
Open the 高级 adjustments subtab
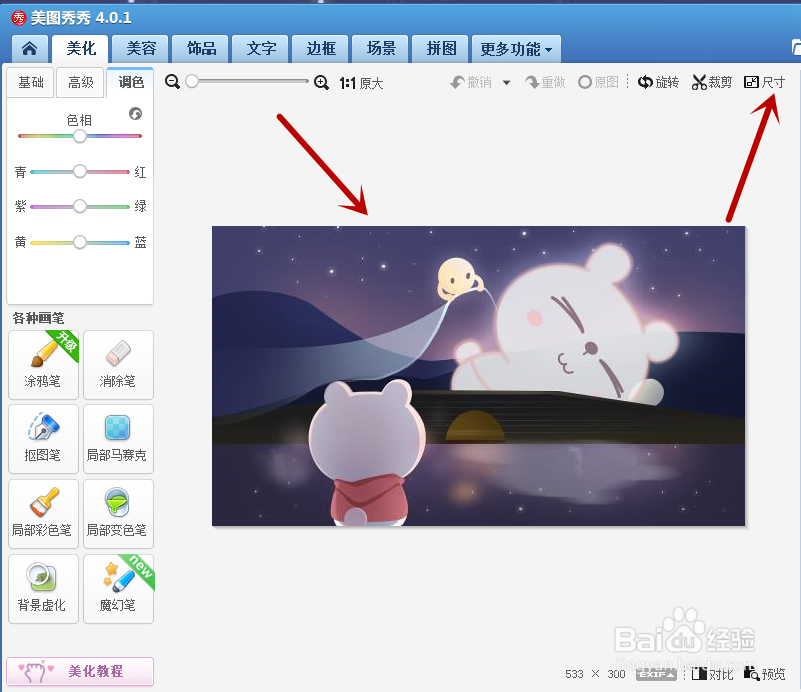pyautogui.click(x=81, y=82)
